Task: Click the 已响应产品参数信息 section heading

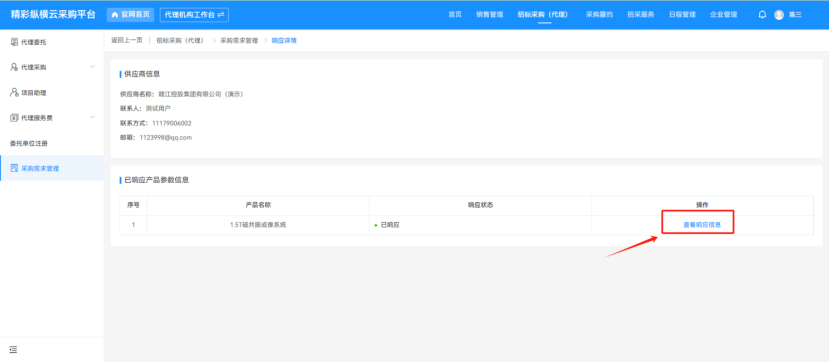Action: [x=156, y=180]
